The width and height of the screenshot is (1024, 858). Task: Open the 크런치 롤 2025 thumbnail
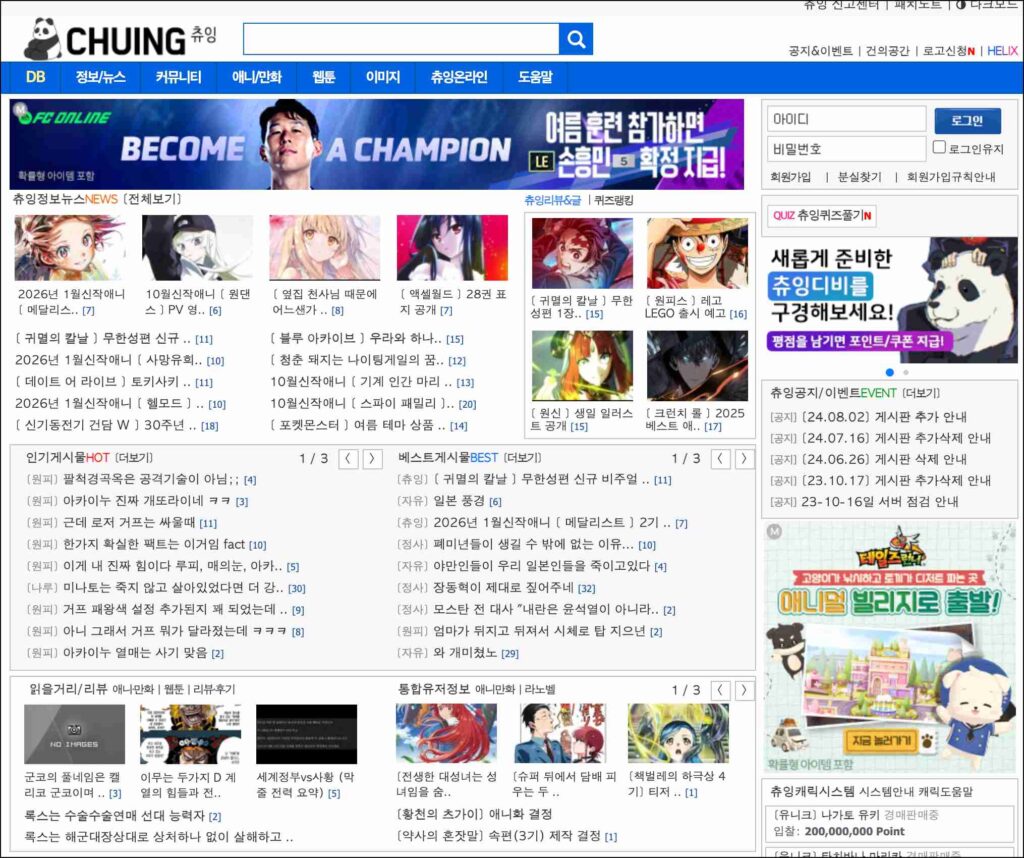[x=697, y=366]
